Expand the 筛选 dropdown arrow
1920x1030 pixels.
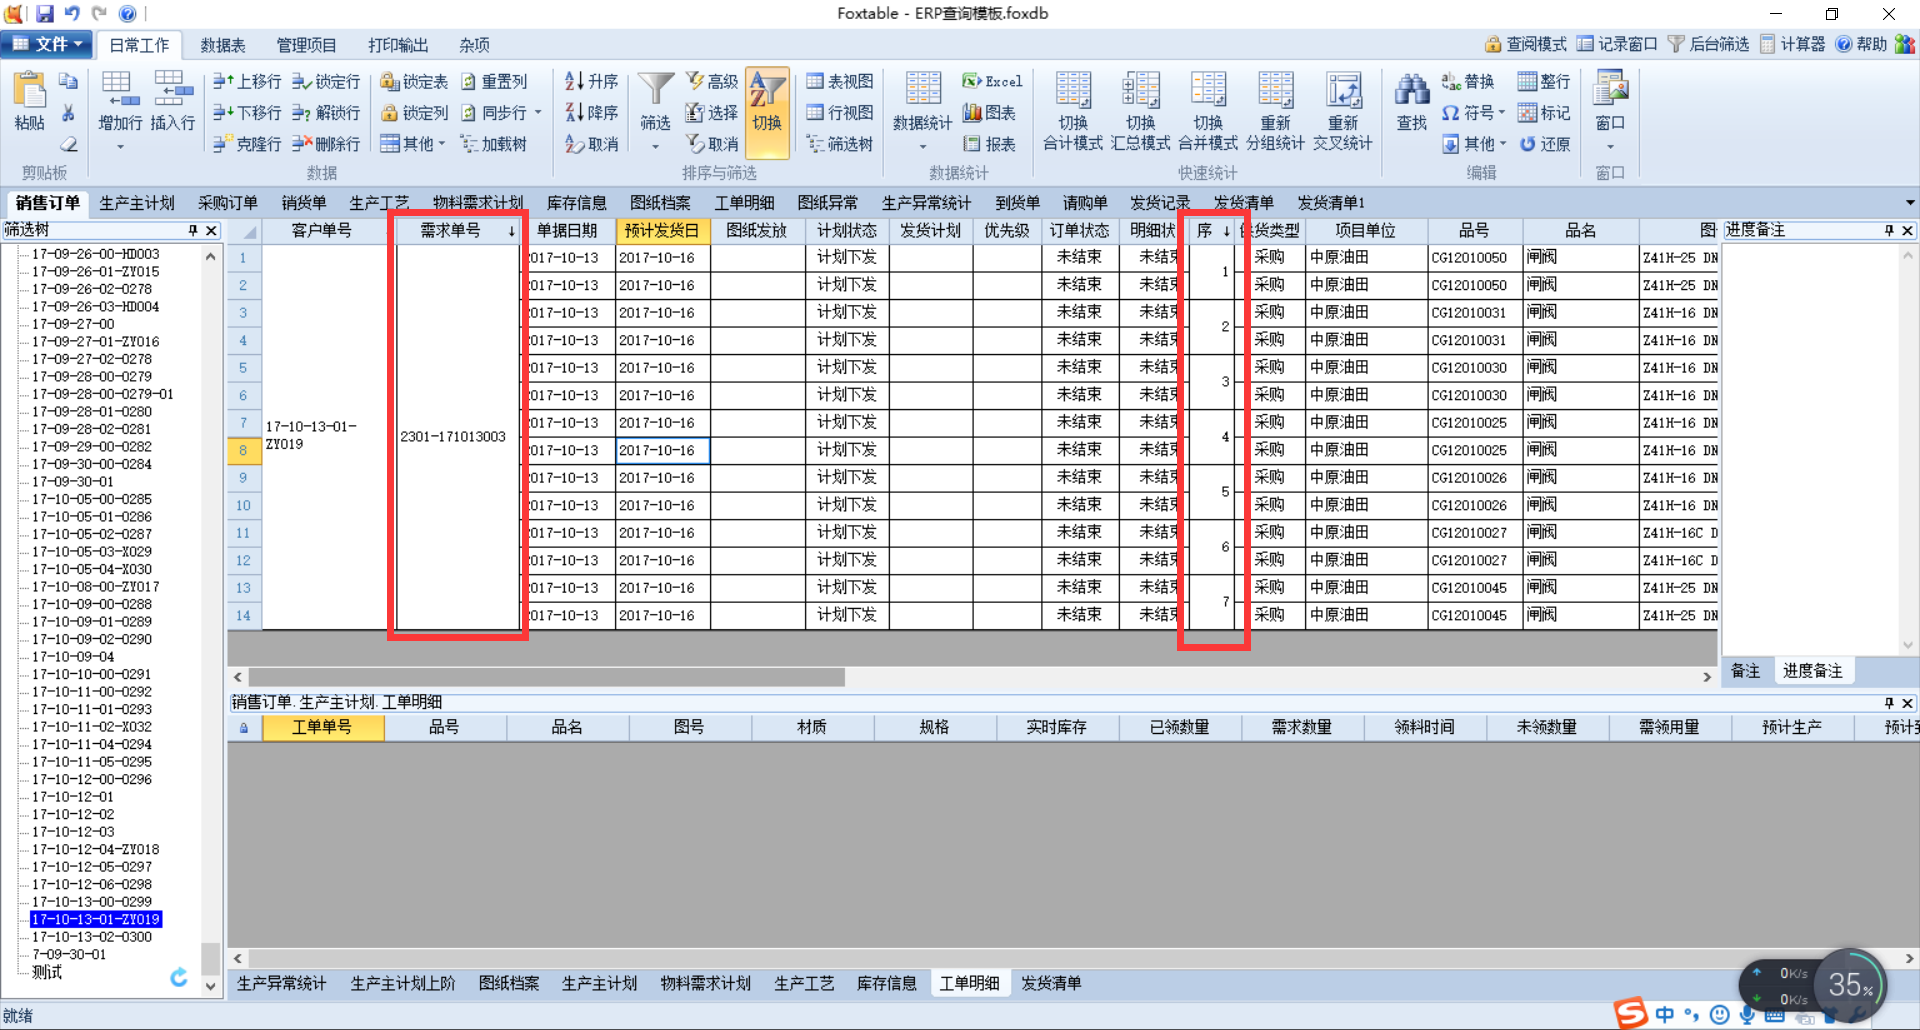click(655, 147)
